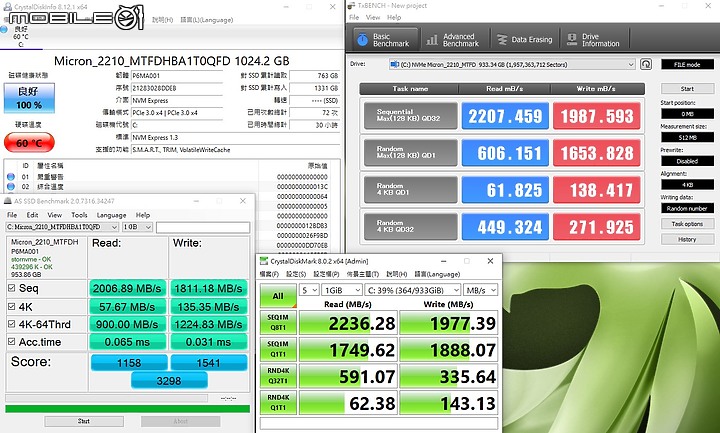Click the red 60 °C temperature indicator

tap(29, 143)
